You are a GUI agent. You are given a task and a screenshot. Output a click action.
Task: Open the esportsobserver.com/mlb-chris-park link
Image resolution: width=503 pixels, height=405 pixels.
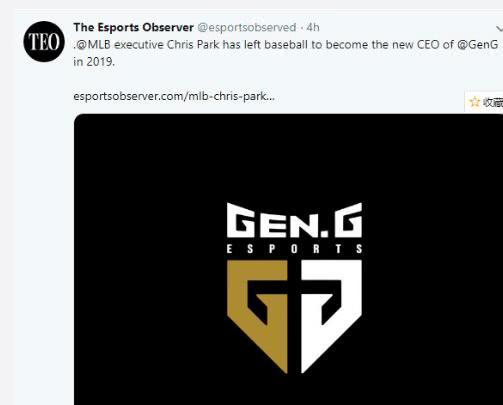click(174, 96)
